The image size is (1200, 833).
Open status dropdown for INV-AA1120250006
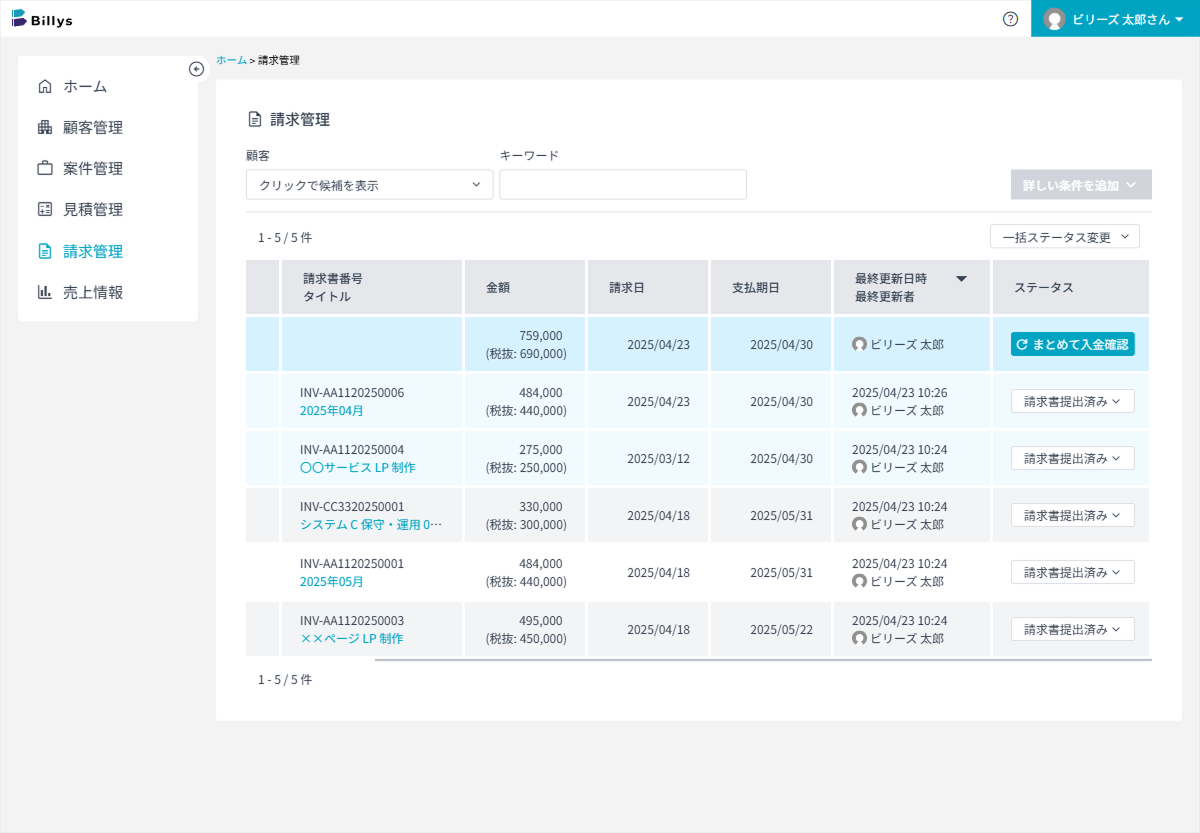(1073, 401)
